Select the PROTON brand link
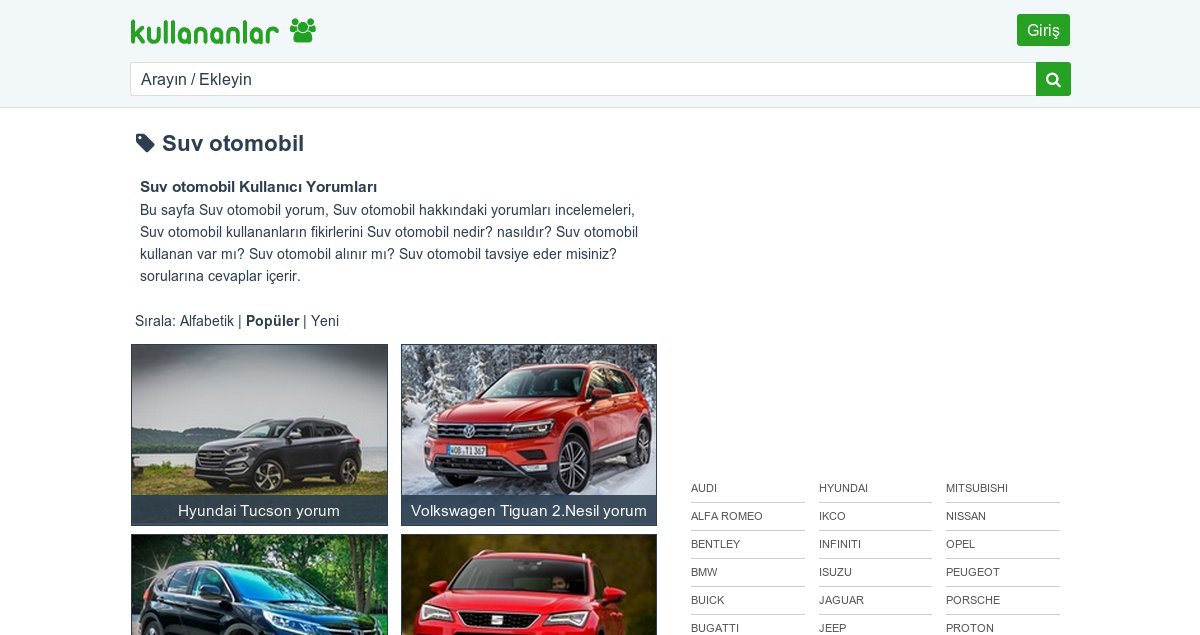 (x=970, y=628)
